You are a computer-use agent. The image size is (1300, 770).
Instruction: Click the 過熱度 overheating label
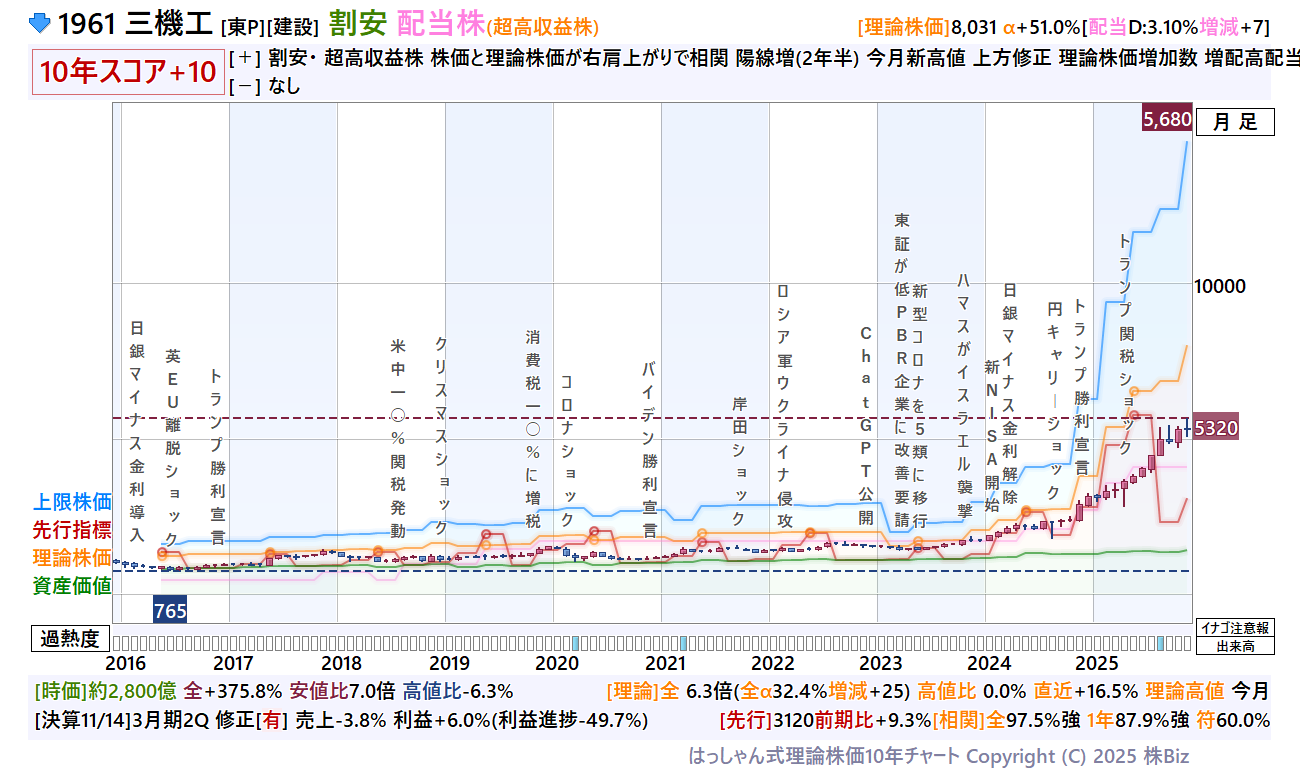point(70,639)
